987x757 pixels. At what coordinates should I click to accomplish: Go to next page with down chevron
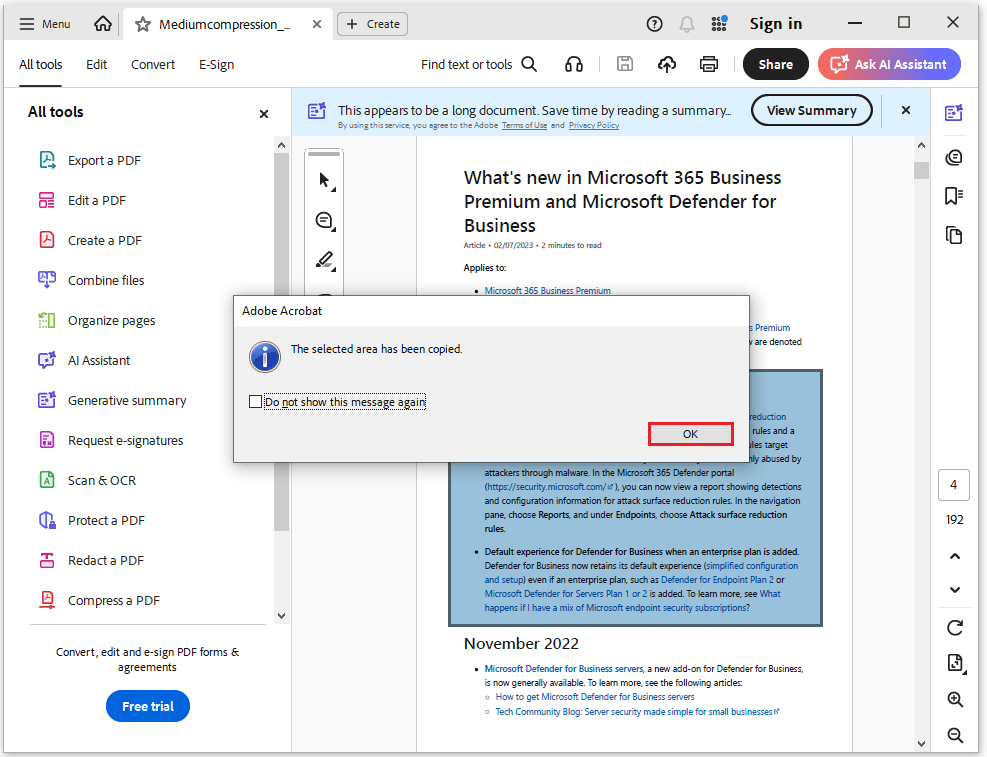coord(955,590)
